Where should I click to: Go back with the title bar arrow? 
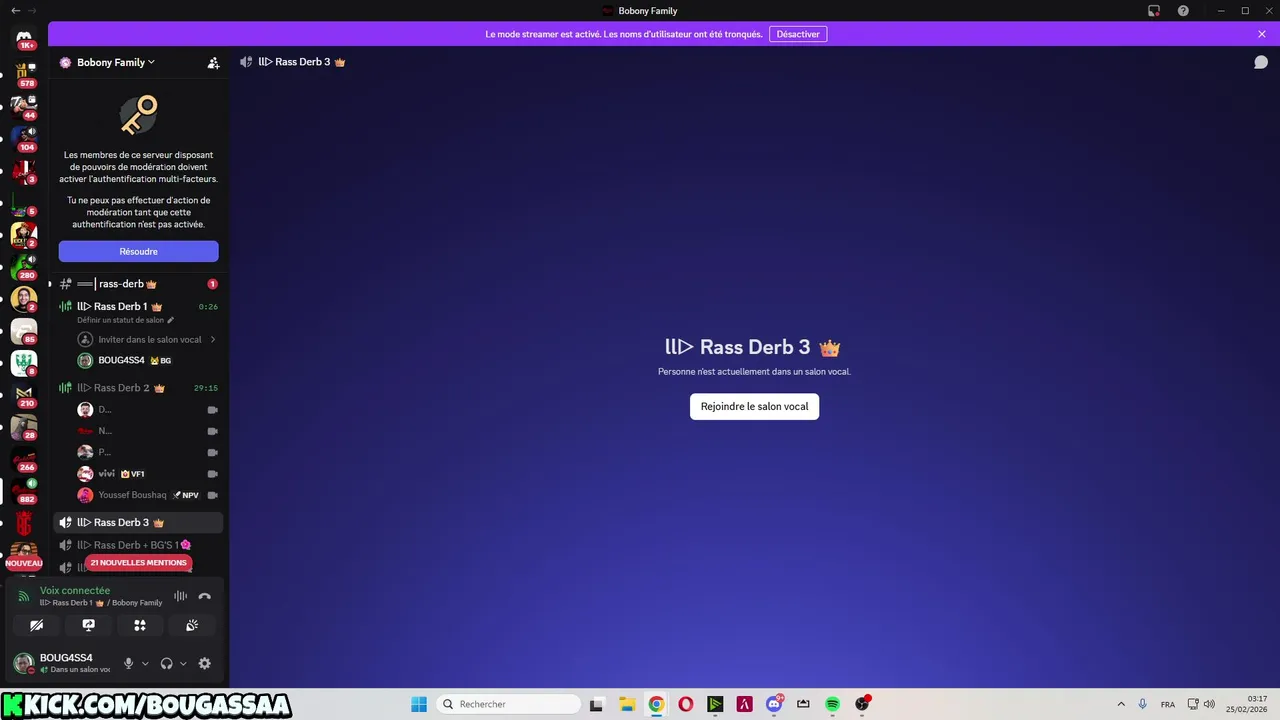(15, 11)
